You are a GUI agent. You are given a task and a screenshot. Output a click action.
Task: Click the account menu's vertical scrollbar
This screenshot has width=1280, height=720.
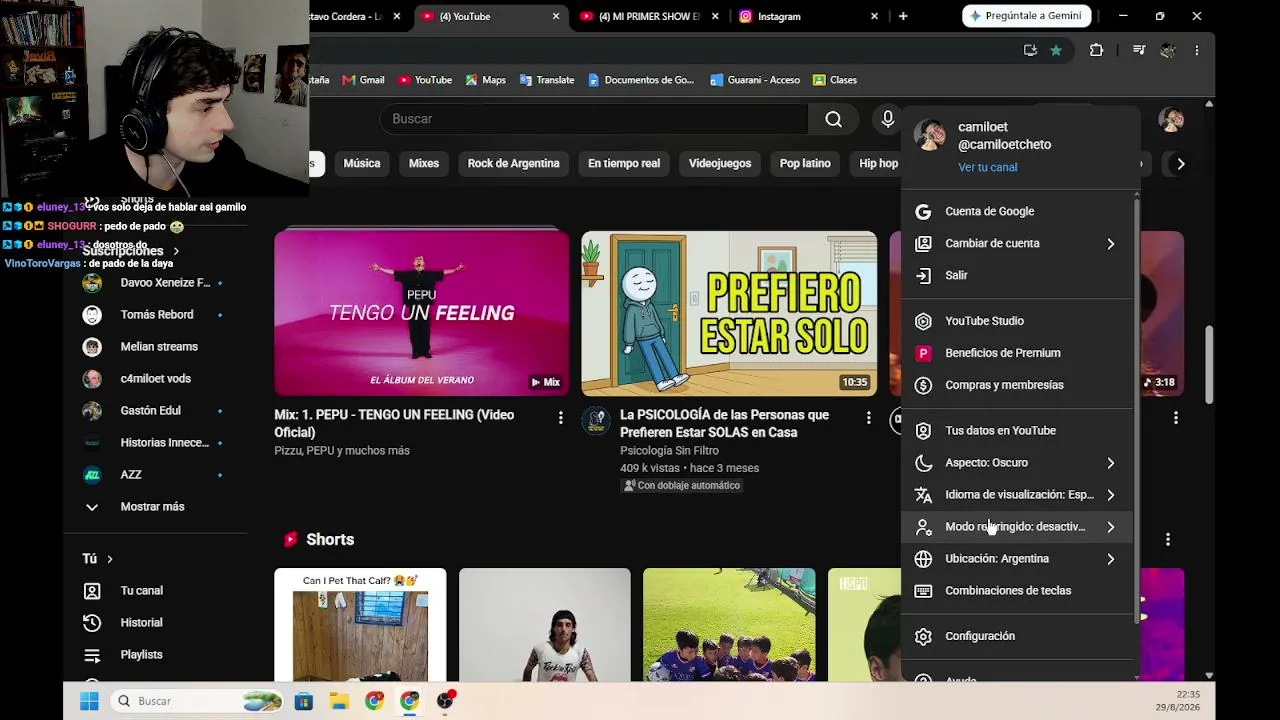click(x=1136, y=410)
